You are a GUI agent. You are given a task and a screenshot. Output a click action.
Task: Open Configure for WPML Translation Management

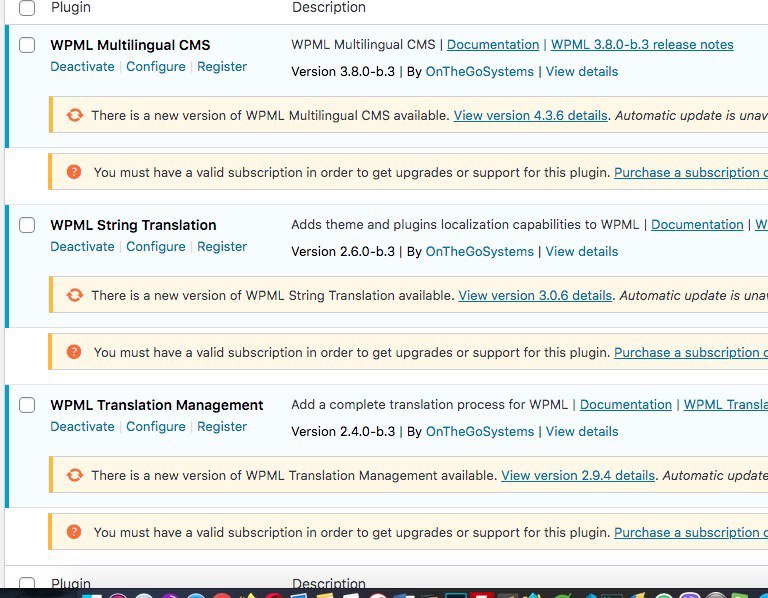[156, 427]
